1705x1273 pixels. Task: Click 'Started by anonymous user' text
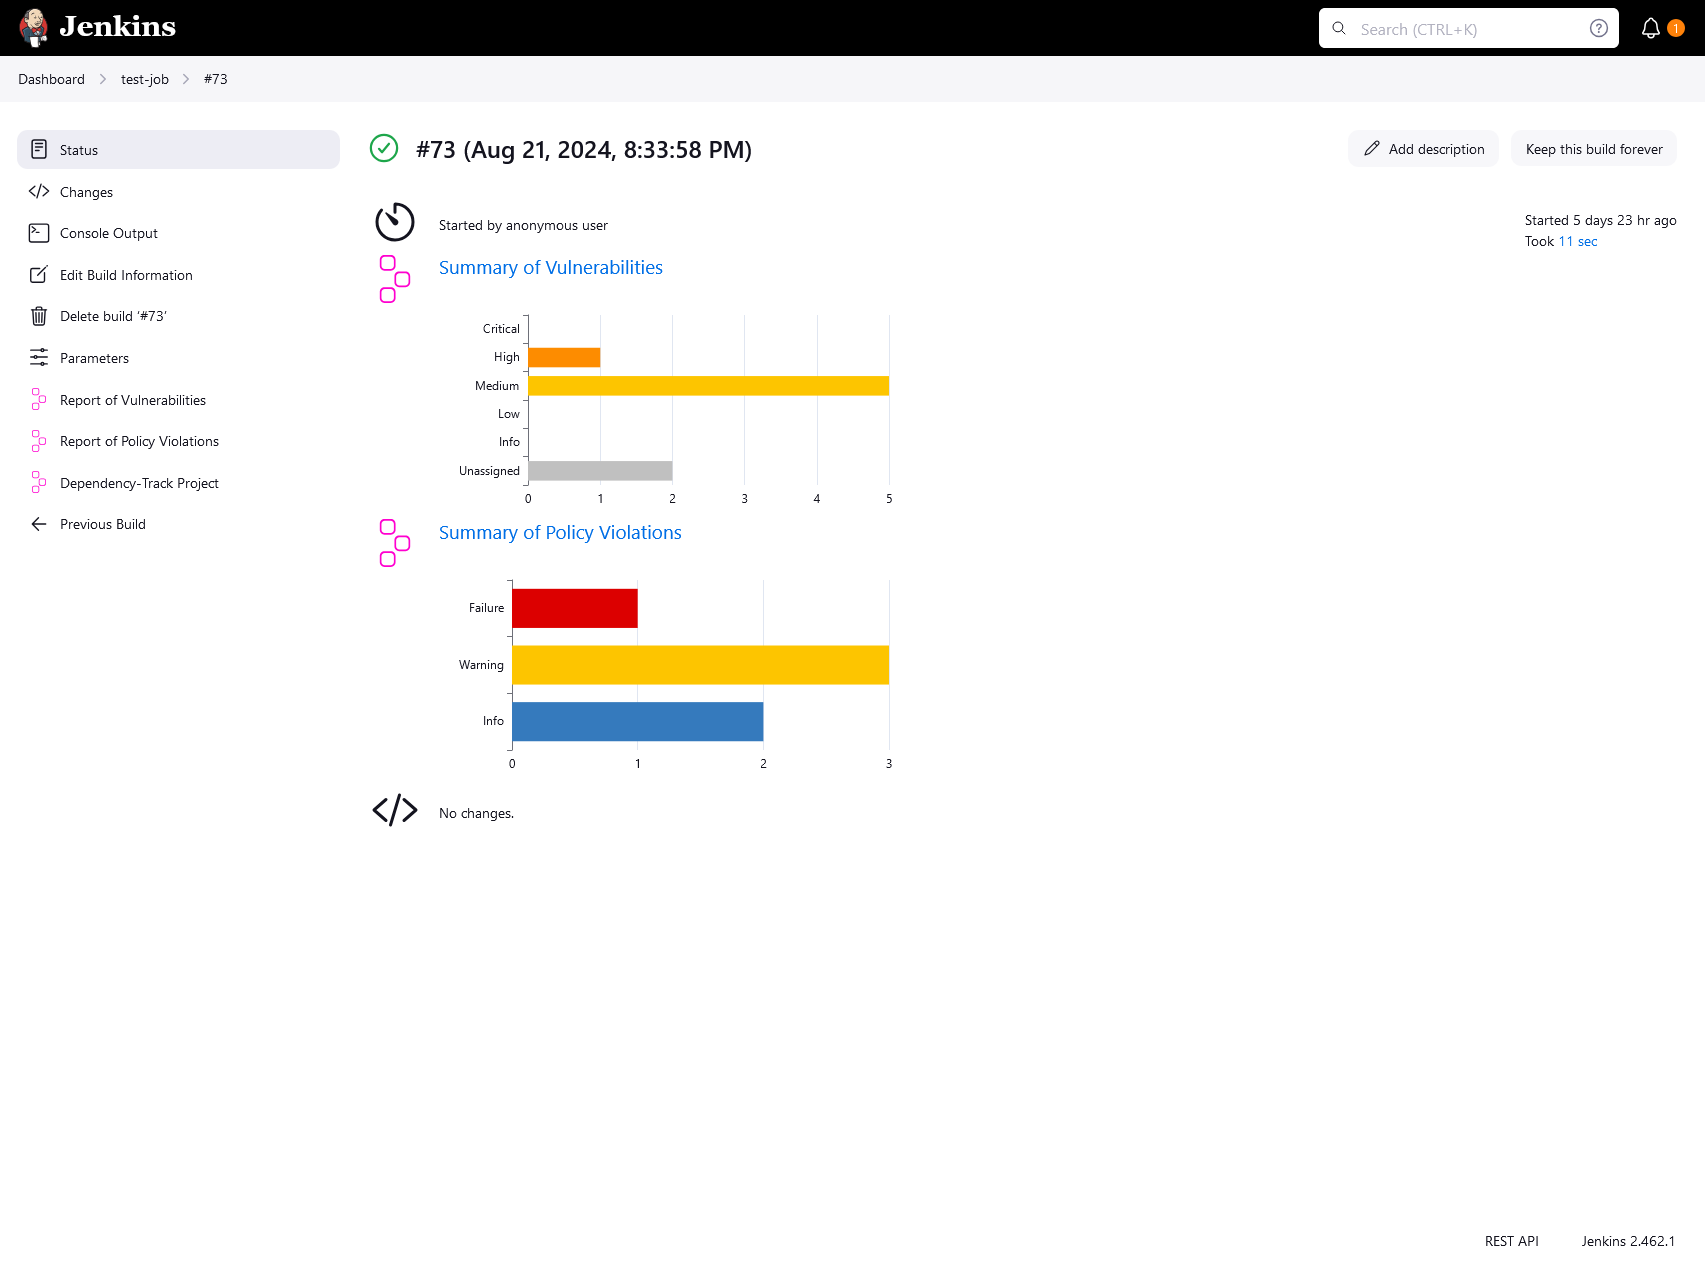(523, 225)
